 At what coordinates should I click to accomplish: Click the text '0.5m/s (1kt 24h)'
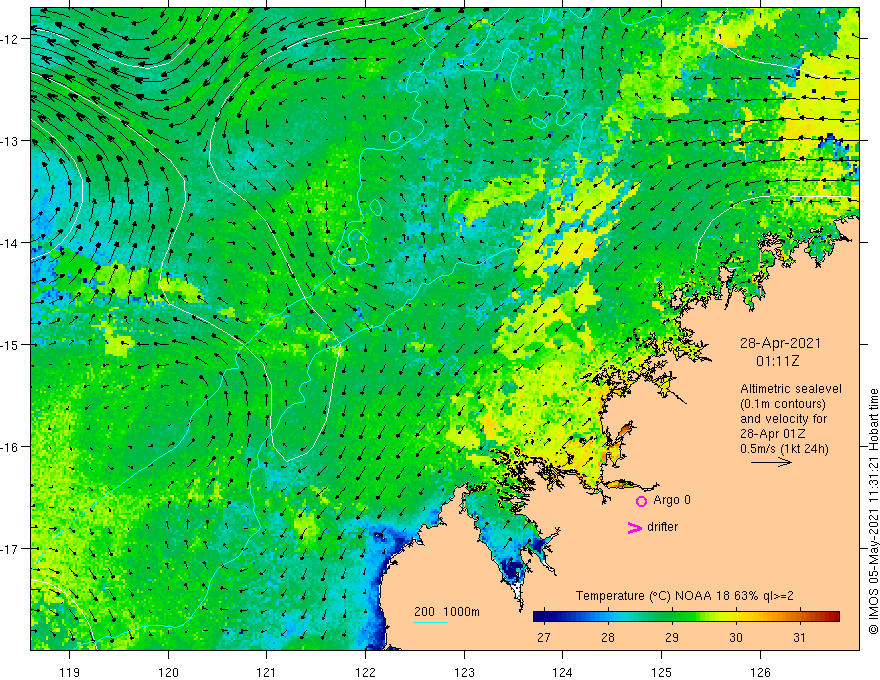(x=784, y=448)
